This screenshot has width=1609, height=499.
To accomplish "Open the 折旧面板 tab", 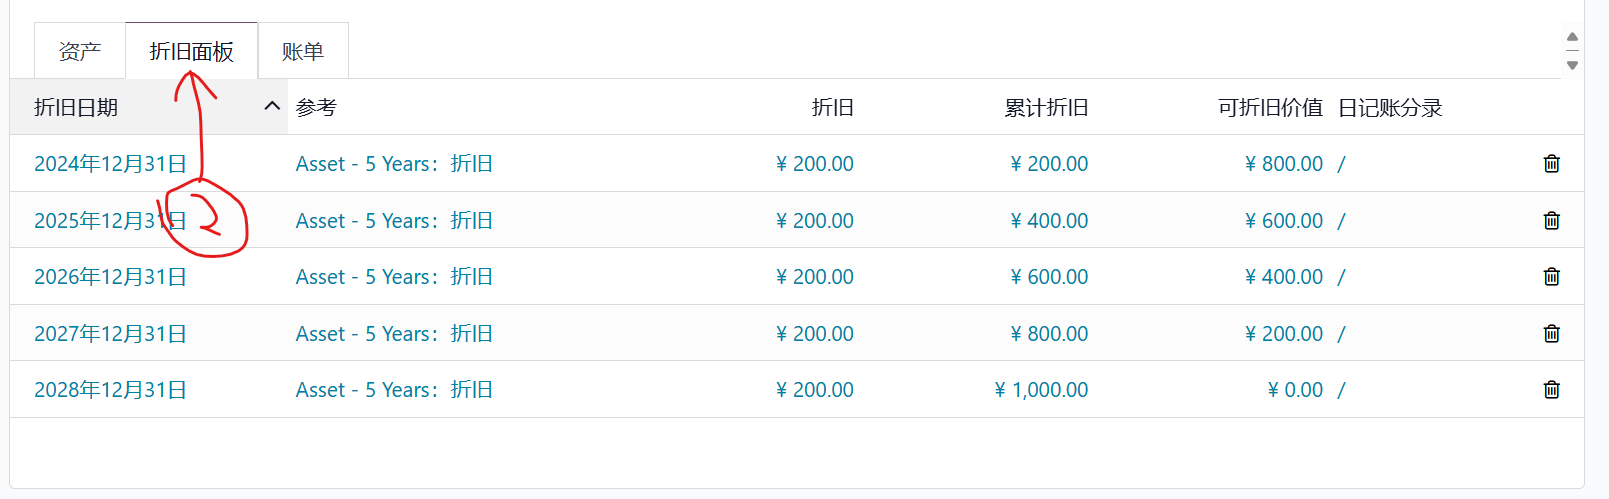I will [x=191, y=51].
